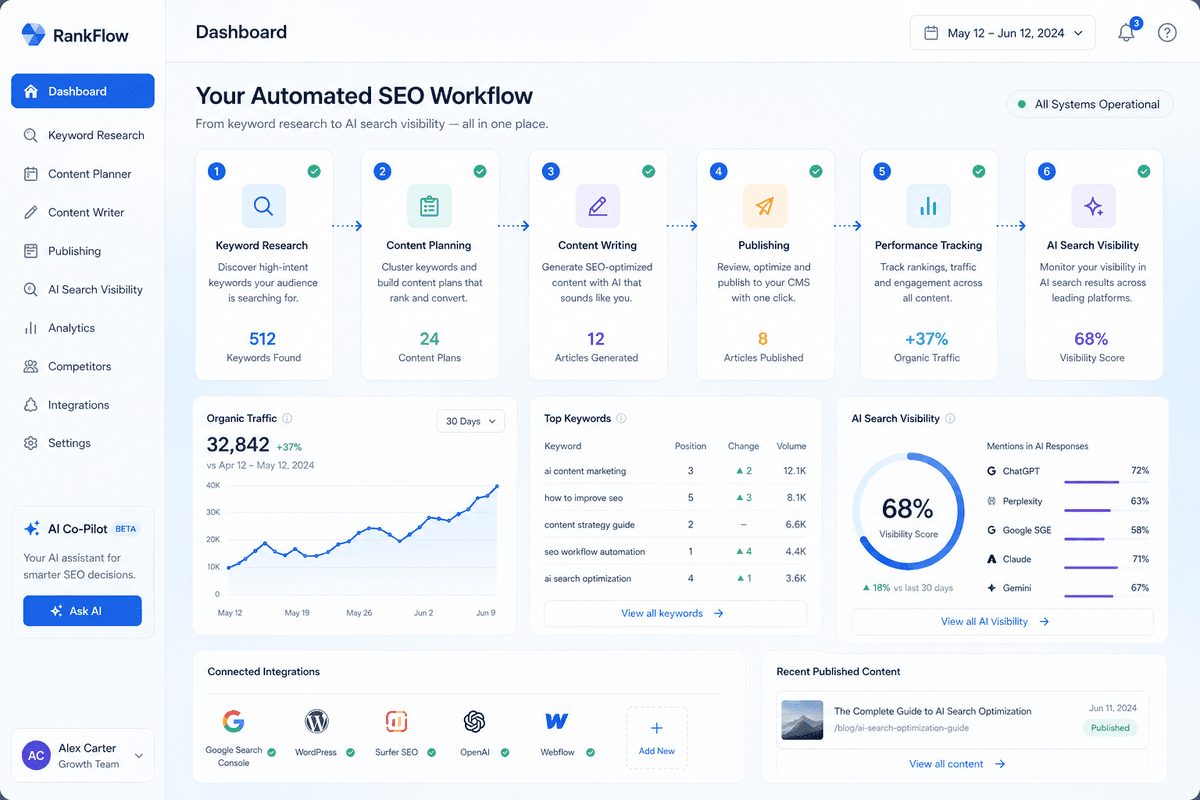This screenshot has width=1200, height=800.
Task: Click the AC user avatar
Action: pyautogui.click(x=36, y=756)
